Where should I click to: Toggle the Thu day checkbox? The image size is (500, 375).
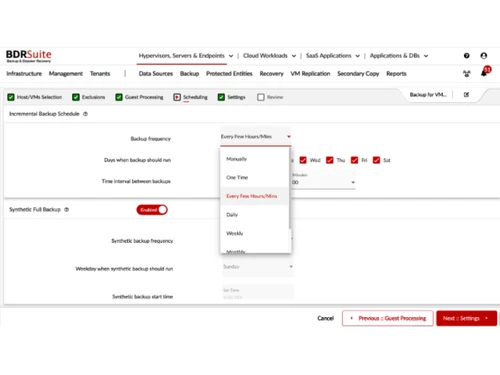point(330,160)
